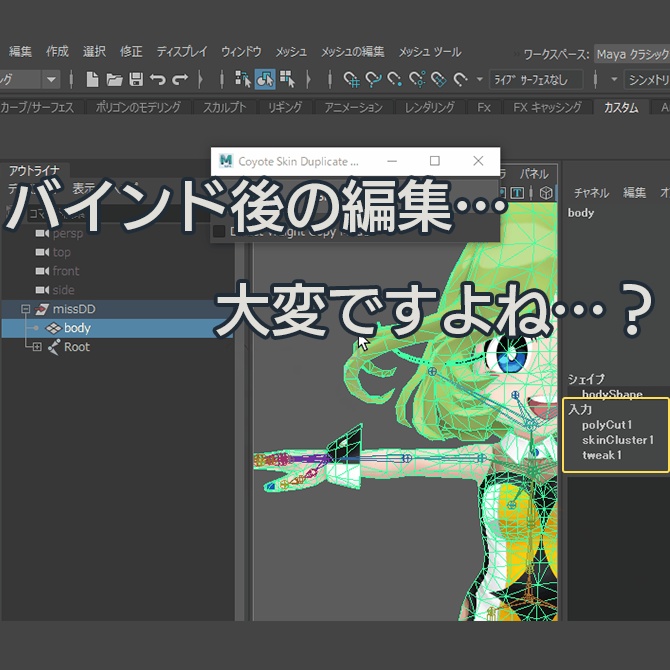670x670 pixels.
Task: Tick checkbox in Coyote Skin Duplicate window
Action: tap(219, 231)
